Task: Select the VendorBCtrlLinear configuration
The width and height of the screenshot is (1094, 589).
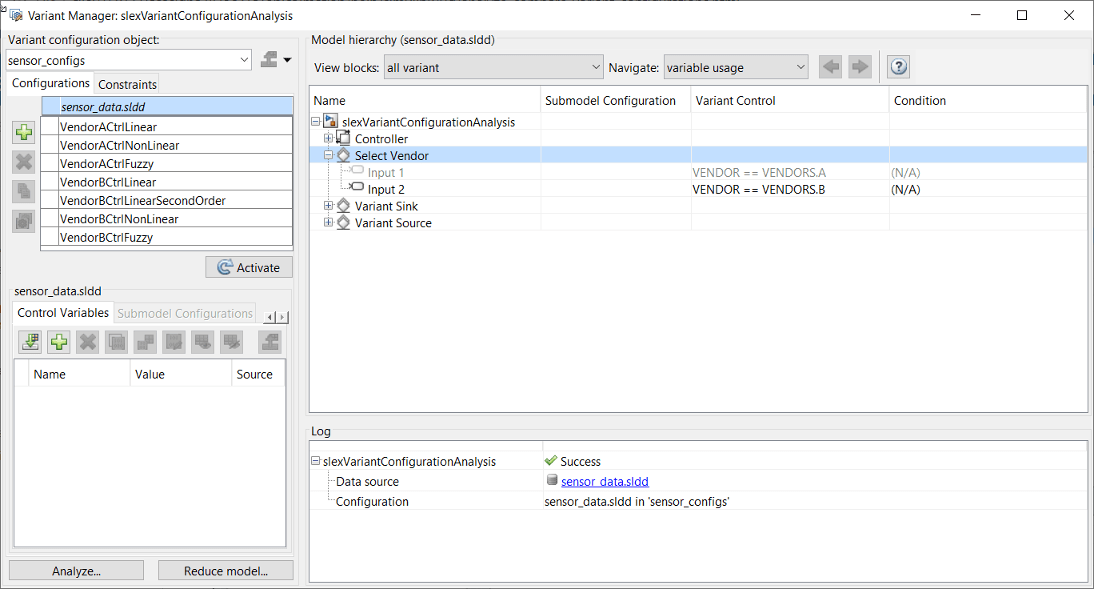Action: 167,182
